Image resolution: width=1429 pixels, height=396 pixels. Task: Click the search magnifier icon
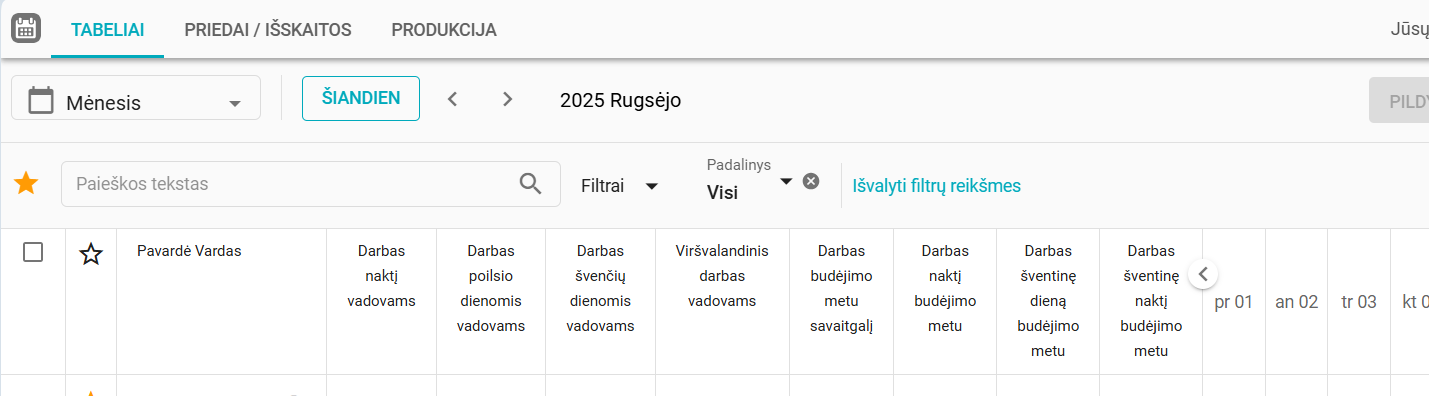click(531, 184)
